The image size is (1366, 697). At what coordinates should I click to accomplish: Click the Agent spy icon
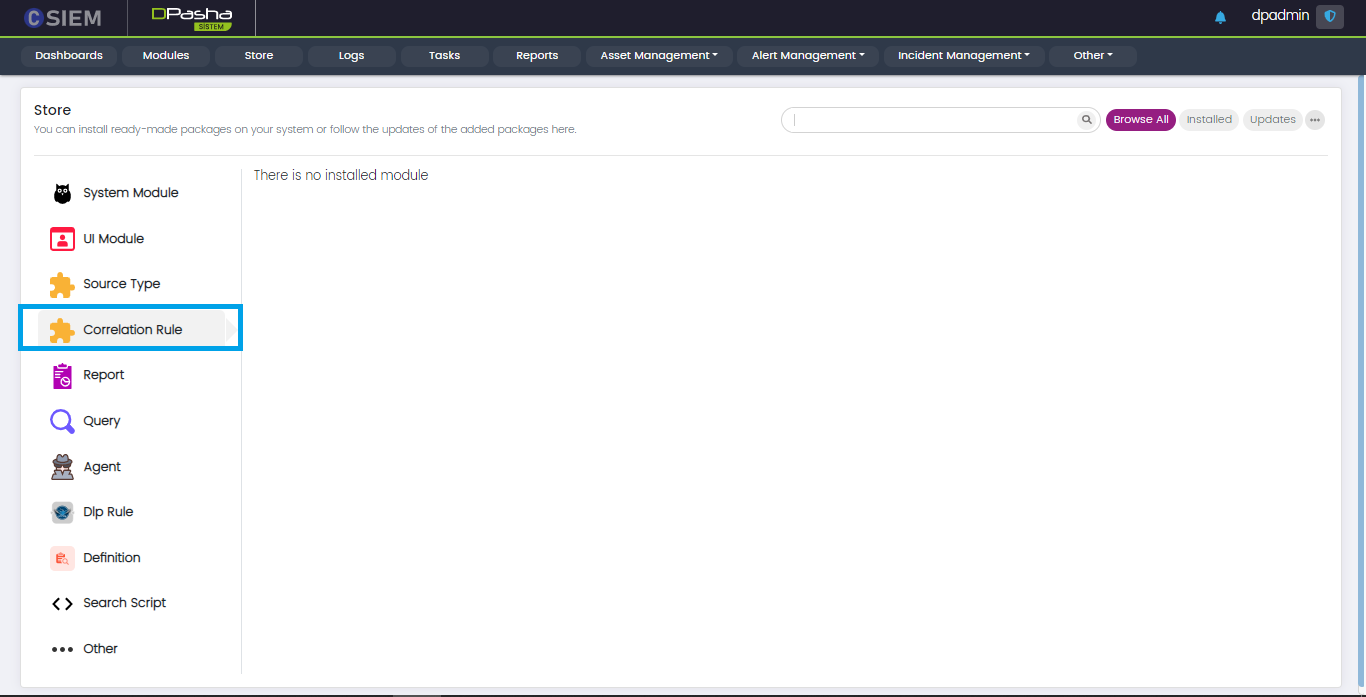point(62,467)
